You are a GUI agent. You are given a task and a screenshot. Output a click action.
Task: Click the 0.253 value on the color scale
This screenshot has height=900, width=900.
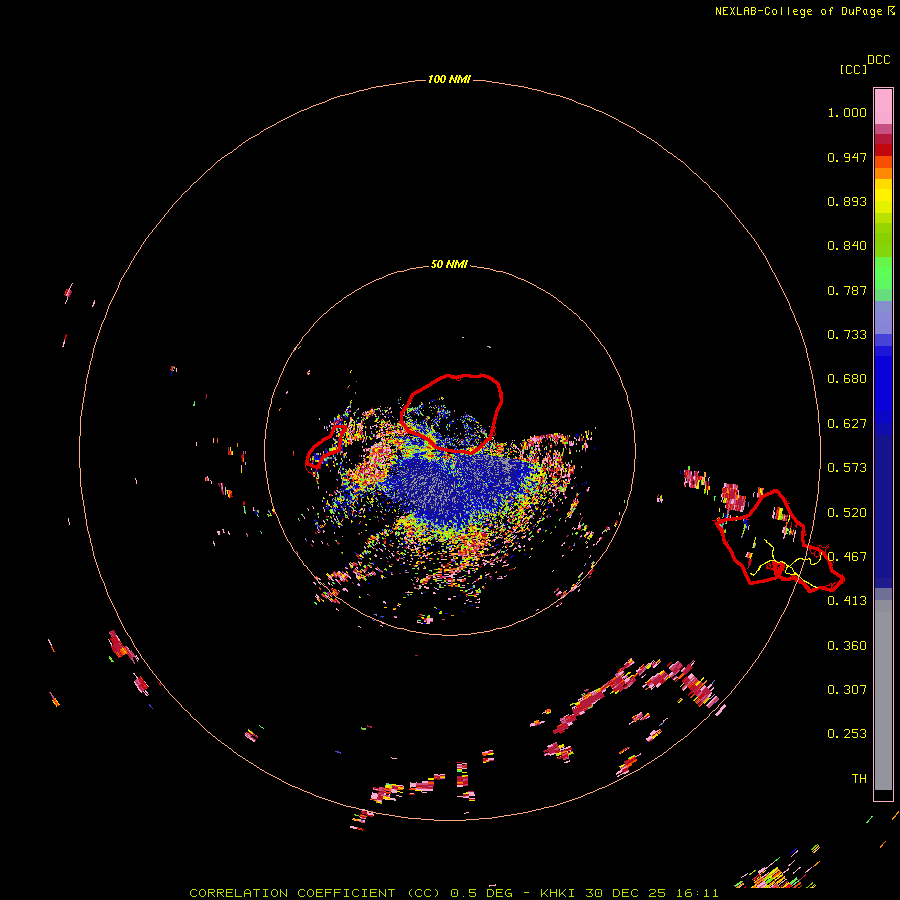(x=847, y=734)
